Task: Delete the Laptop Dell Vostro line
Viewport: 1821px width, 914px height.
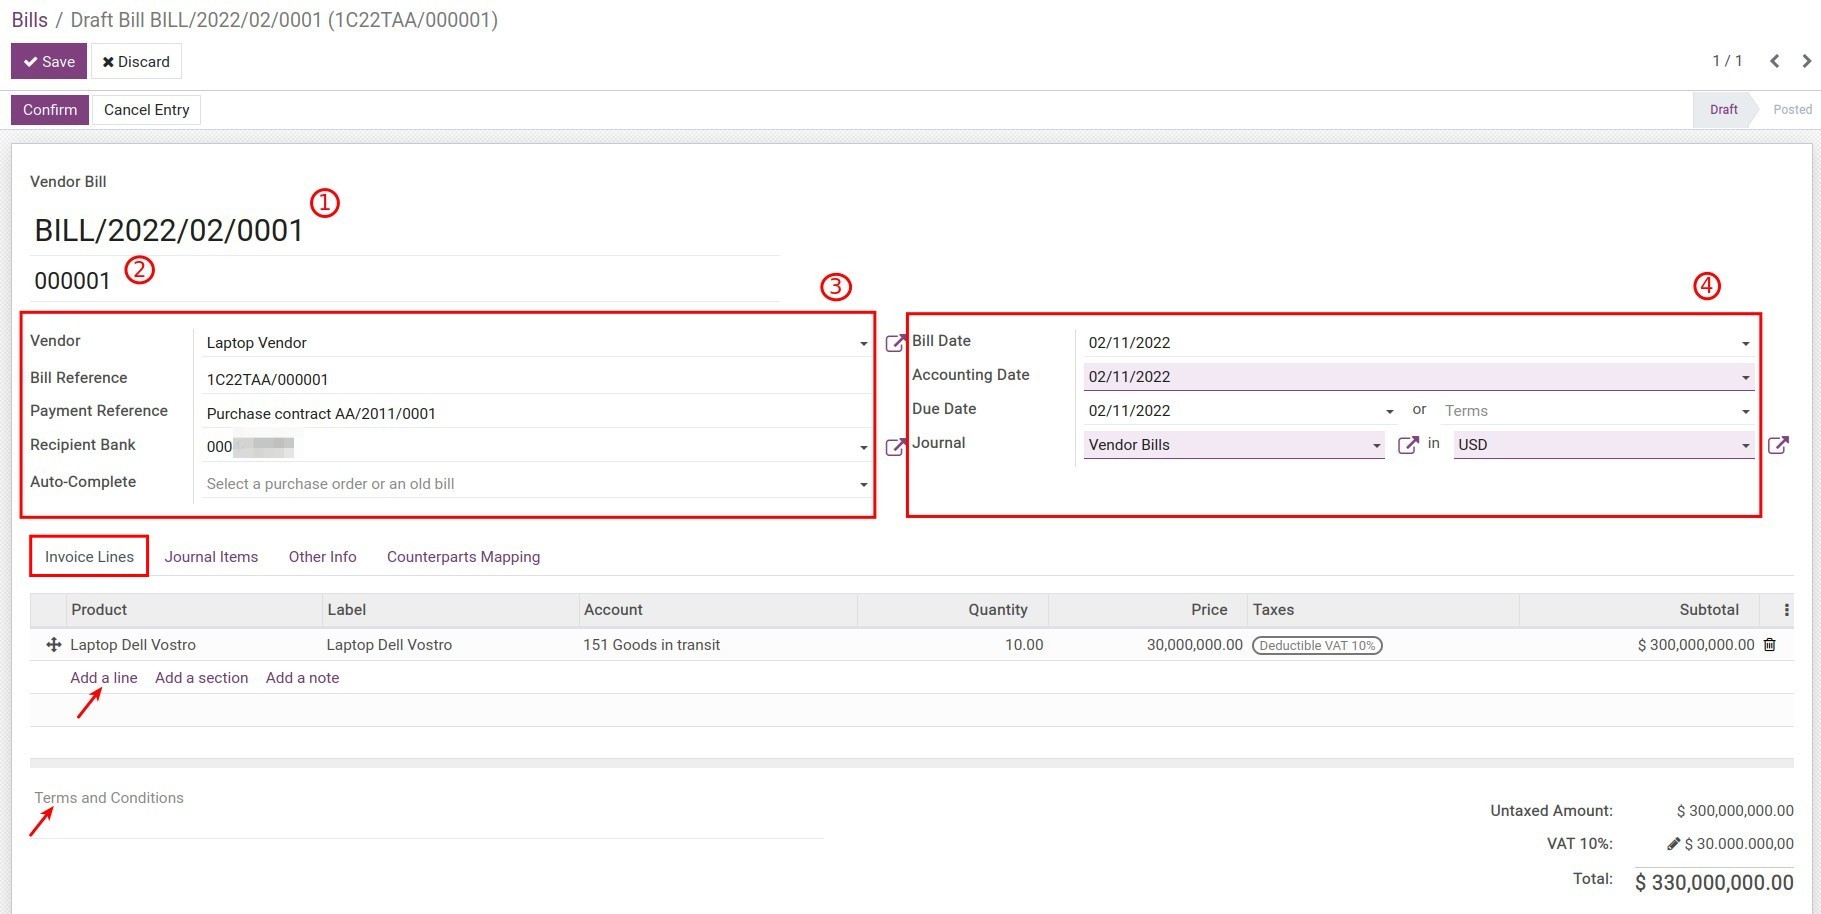Action: click(x=1769, y=645)
